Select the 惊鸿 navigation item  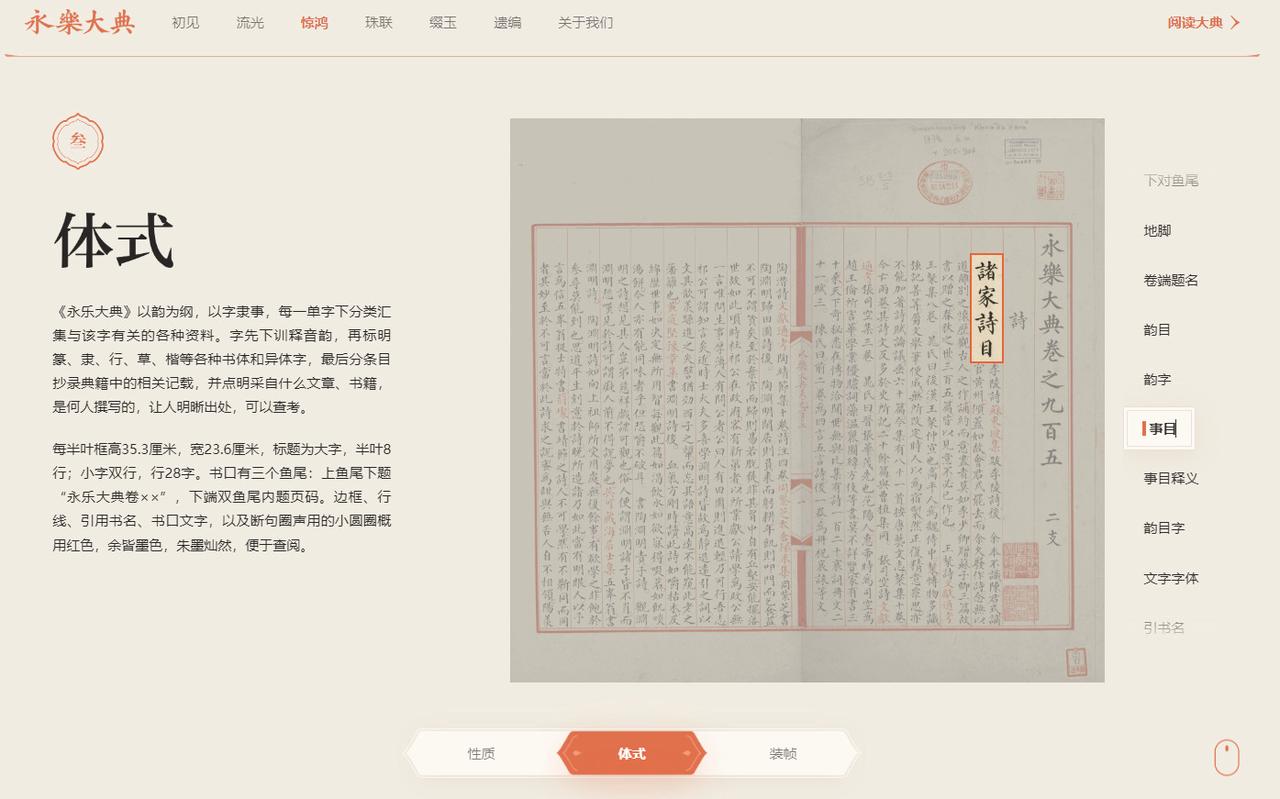[314, 22]
